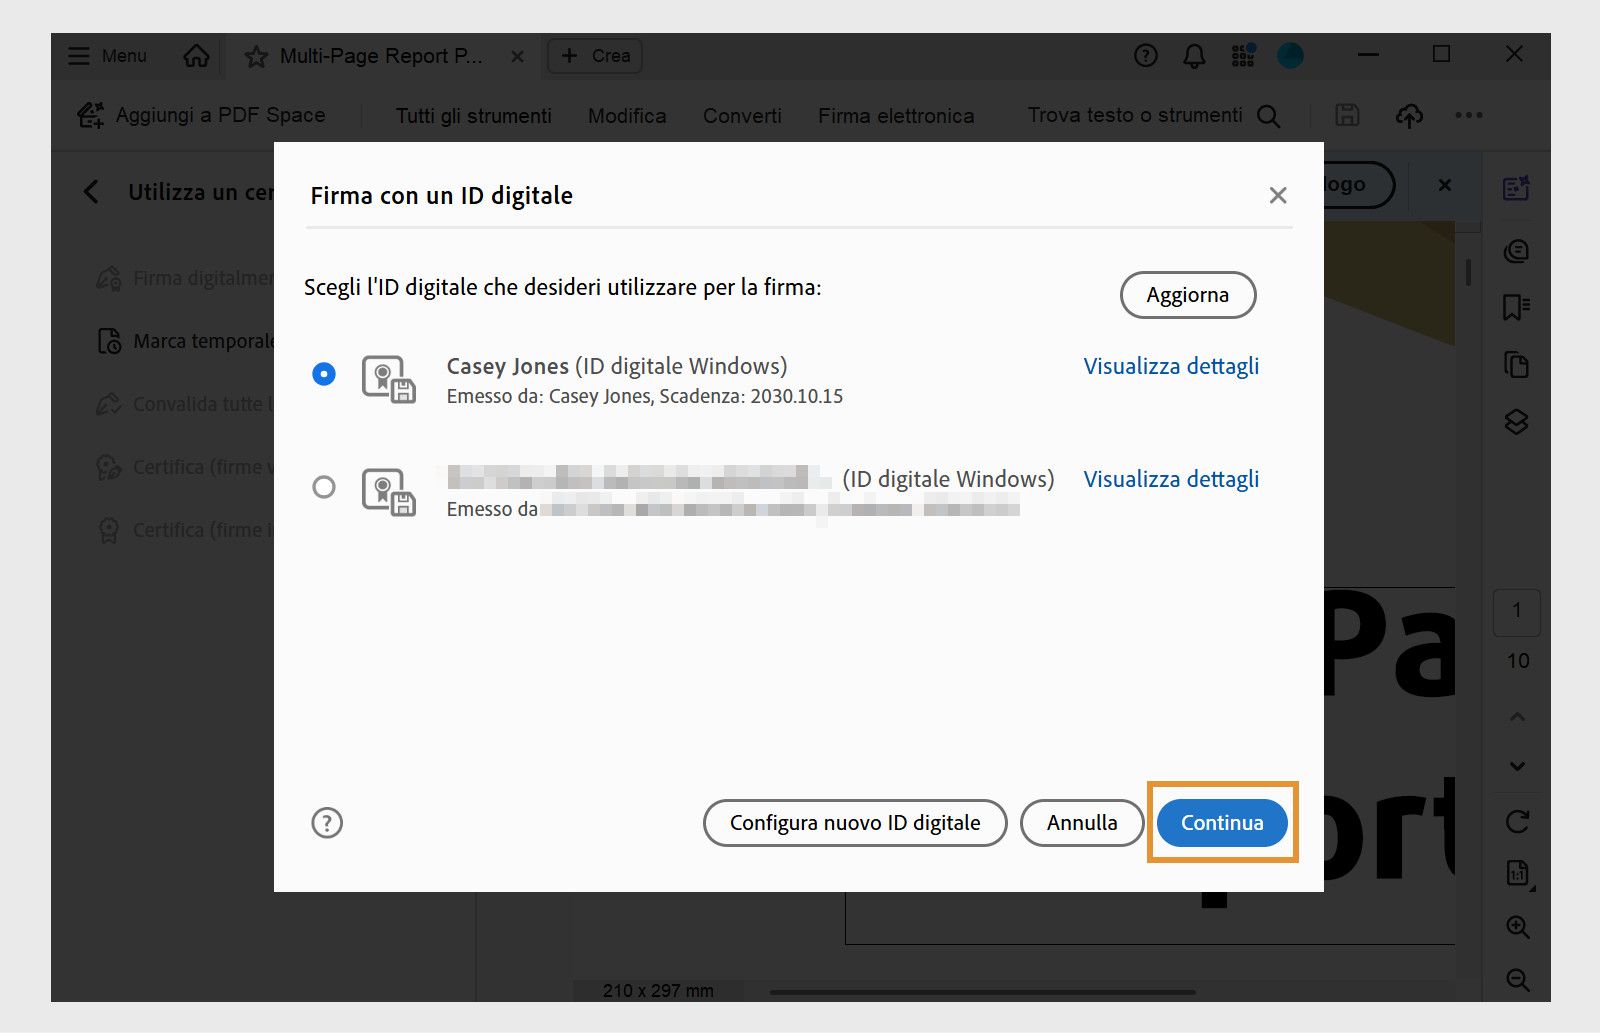The image size is (1600, 1033).
Task: Open the cloud share icon in toolbar
Action: click(x=1409, y=115)
